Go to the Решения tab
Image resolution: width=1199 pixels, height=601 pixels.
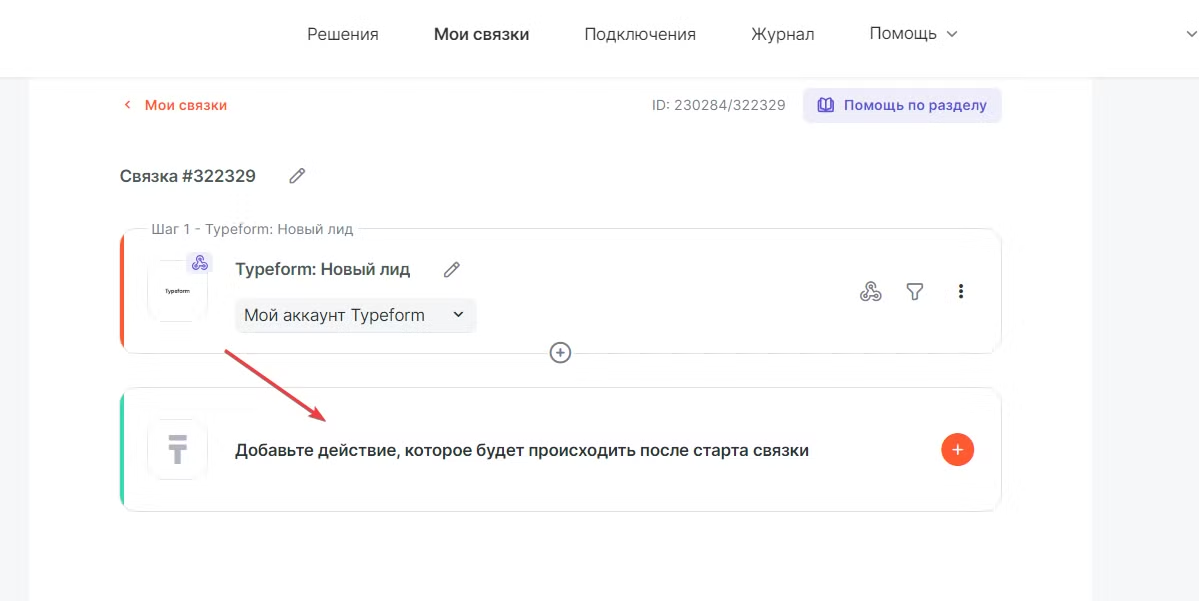(342, 34)
